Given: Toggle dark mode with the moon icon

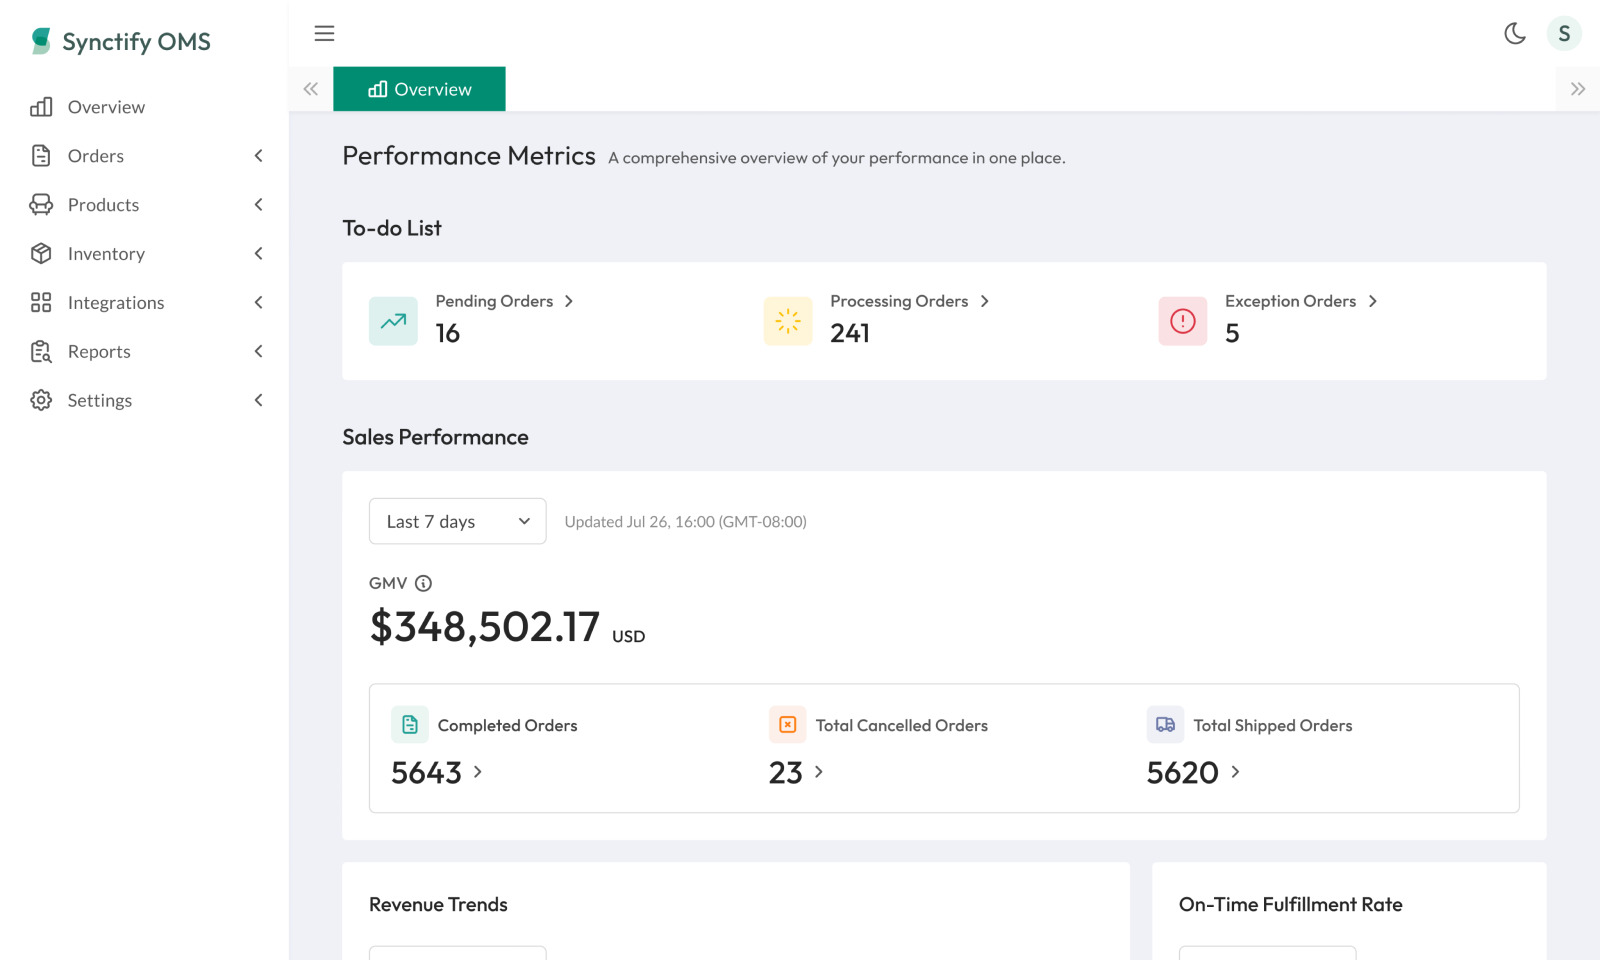Looking at the screenshot, I should click(x=1515, y=34).
